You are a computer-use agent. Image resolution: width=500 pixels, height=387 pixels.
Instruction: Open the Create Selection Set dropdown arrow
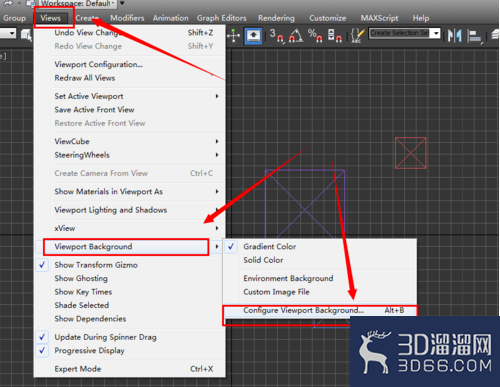[436, 33]
